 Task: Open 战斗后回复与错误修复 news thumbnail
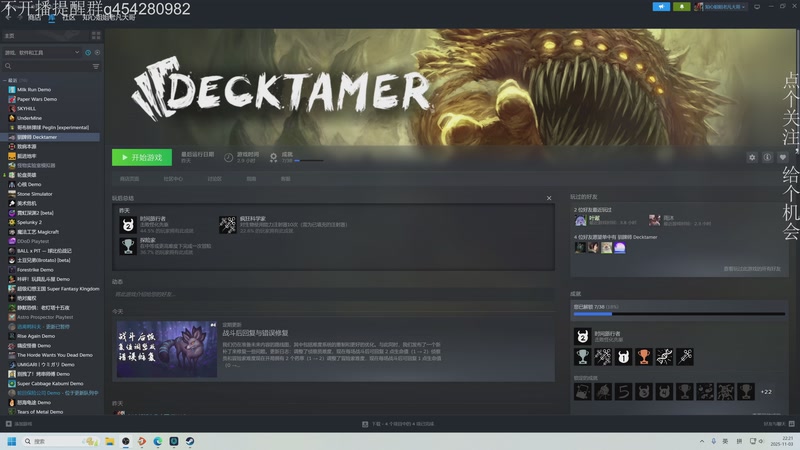pos(167,349)
